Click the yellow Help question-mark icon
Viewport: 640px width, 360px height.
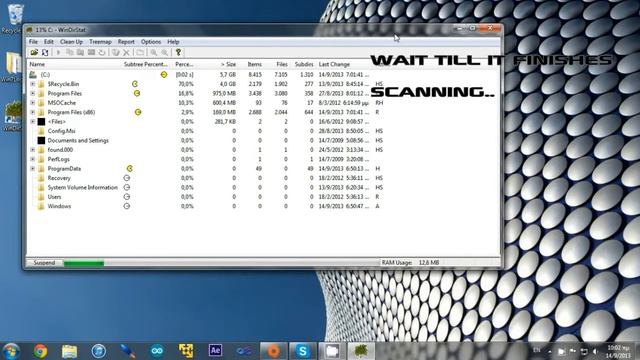(178, 52)
